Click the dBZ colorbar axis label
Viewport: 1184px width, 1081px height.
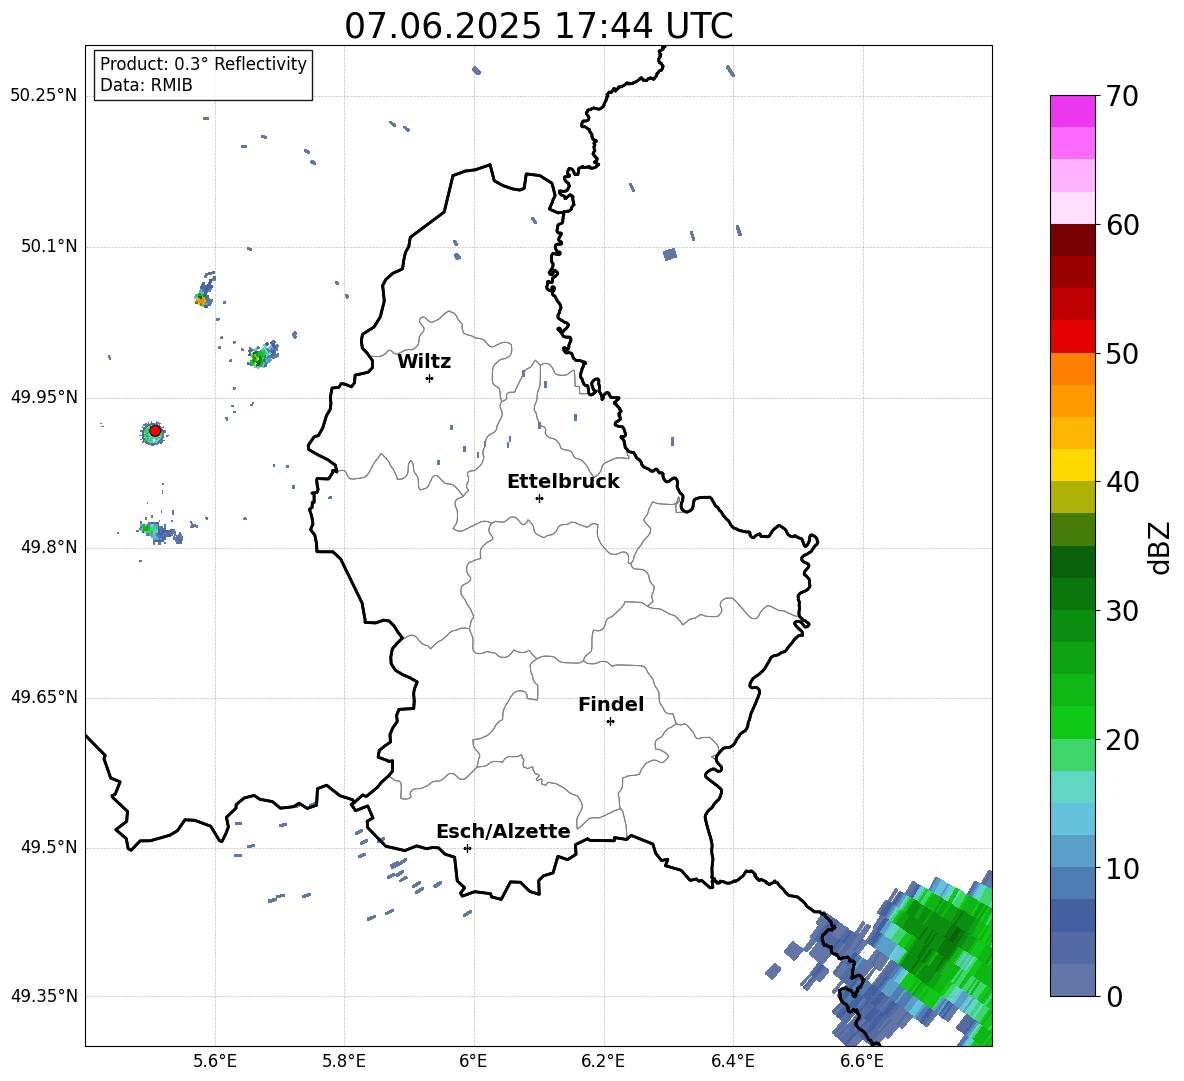[x=1159, y=547]
